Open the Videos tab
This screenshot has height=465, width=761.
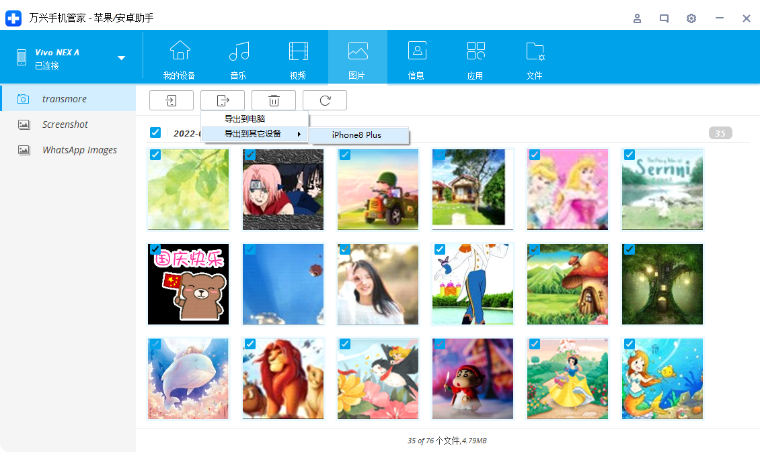point(298,59)
